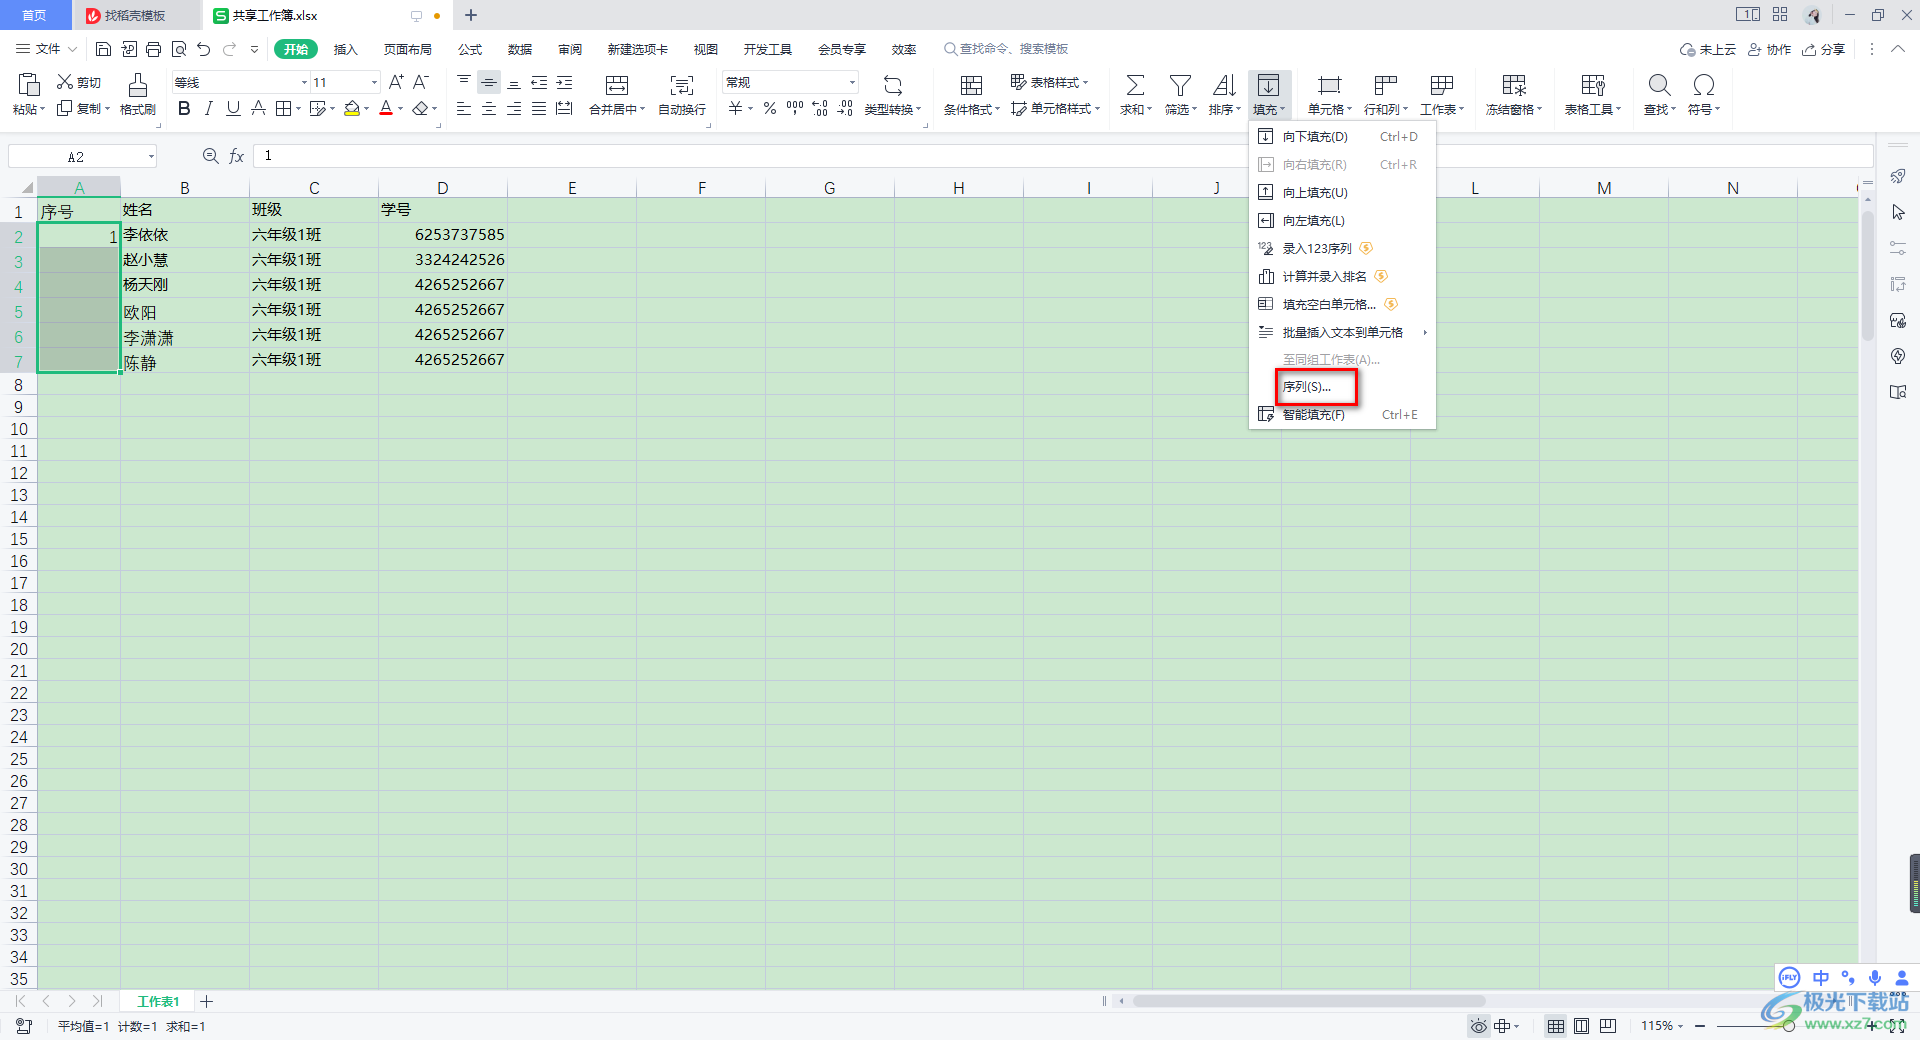This screenshot has height=1040, width=1920.
Task: Click the Copy (复制) button
Action: pyautogui.click(x=83, y=108)
